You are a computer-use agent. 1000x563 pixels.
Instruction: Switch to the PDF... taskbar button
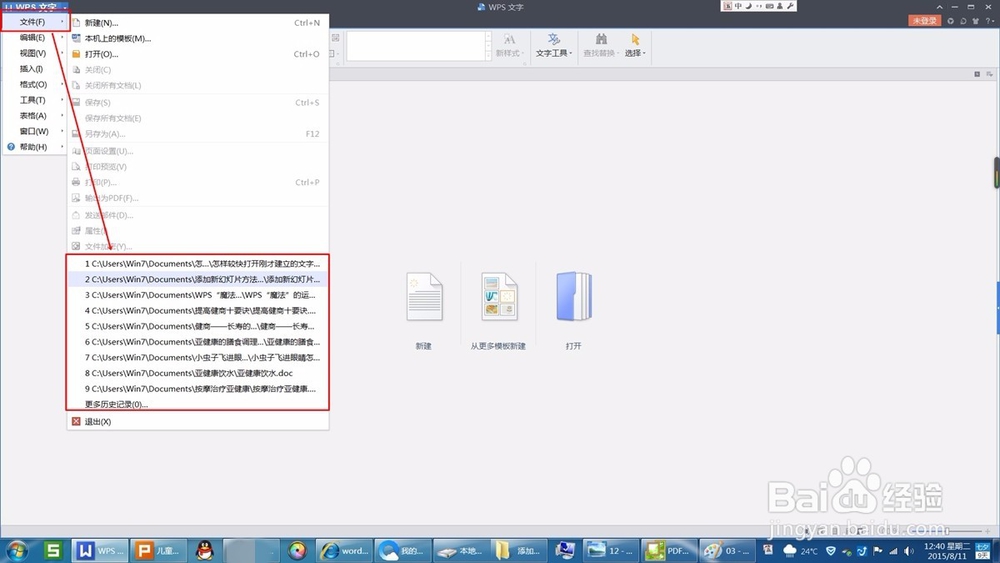coord(670,550)
